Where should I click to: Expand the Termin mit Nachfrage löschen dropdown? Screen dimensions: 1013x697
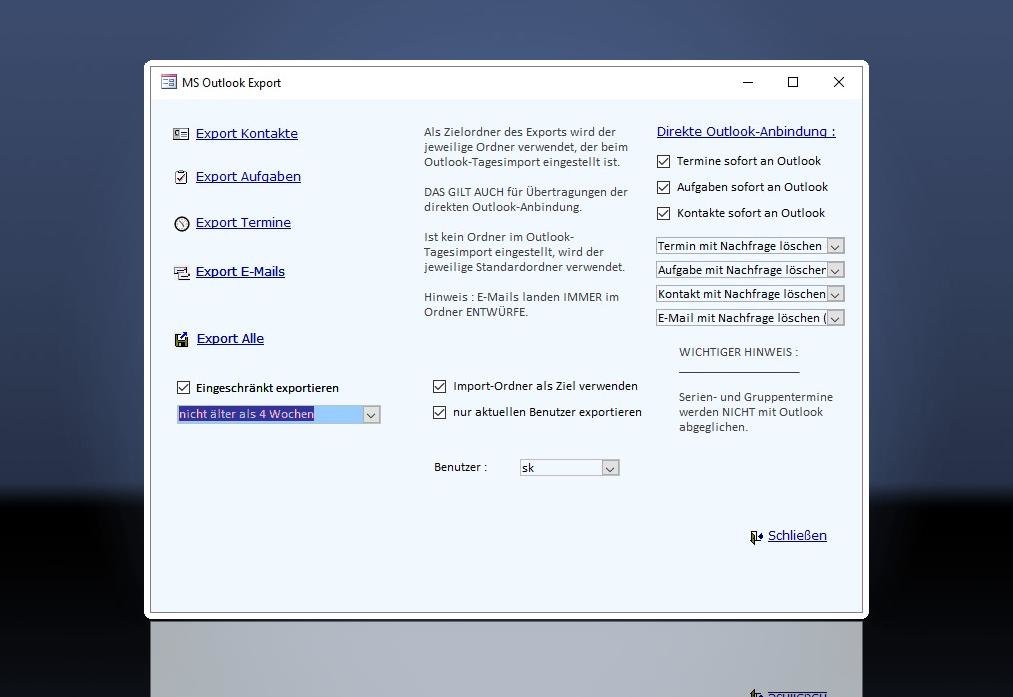[835, 247]
